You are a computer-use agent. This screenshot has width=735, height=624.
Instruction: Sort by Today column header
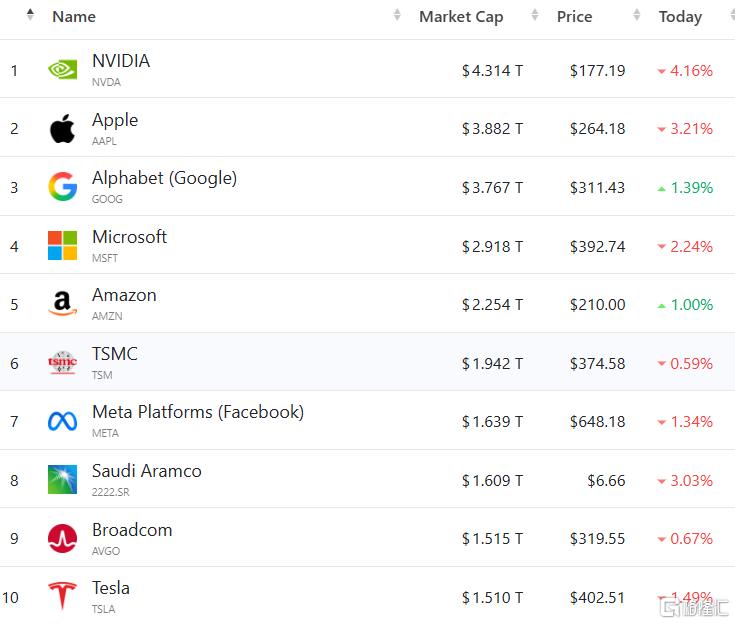coord(680,16)
